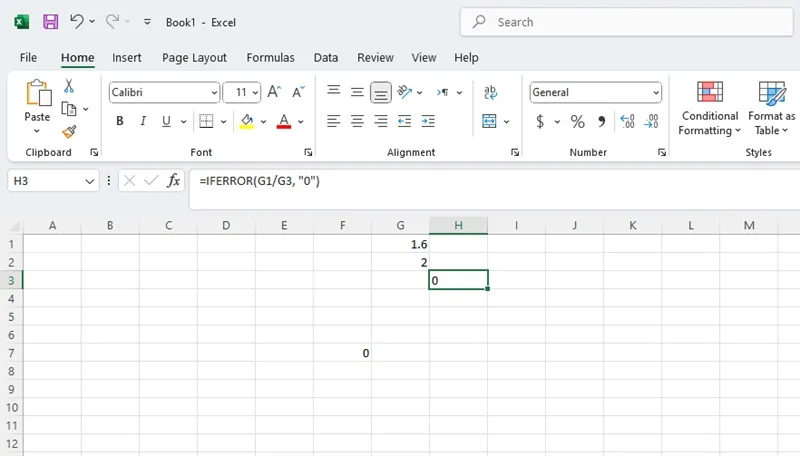The image size is (800, 456).
Task: Cut selection with scissors icon
Action: (x=69, y=86)
